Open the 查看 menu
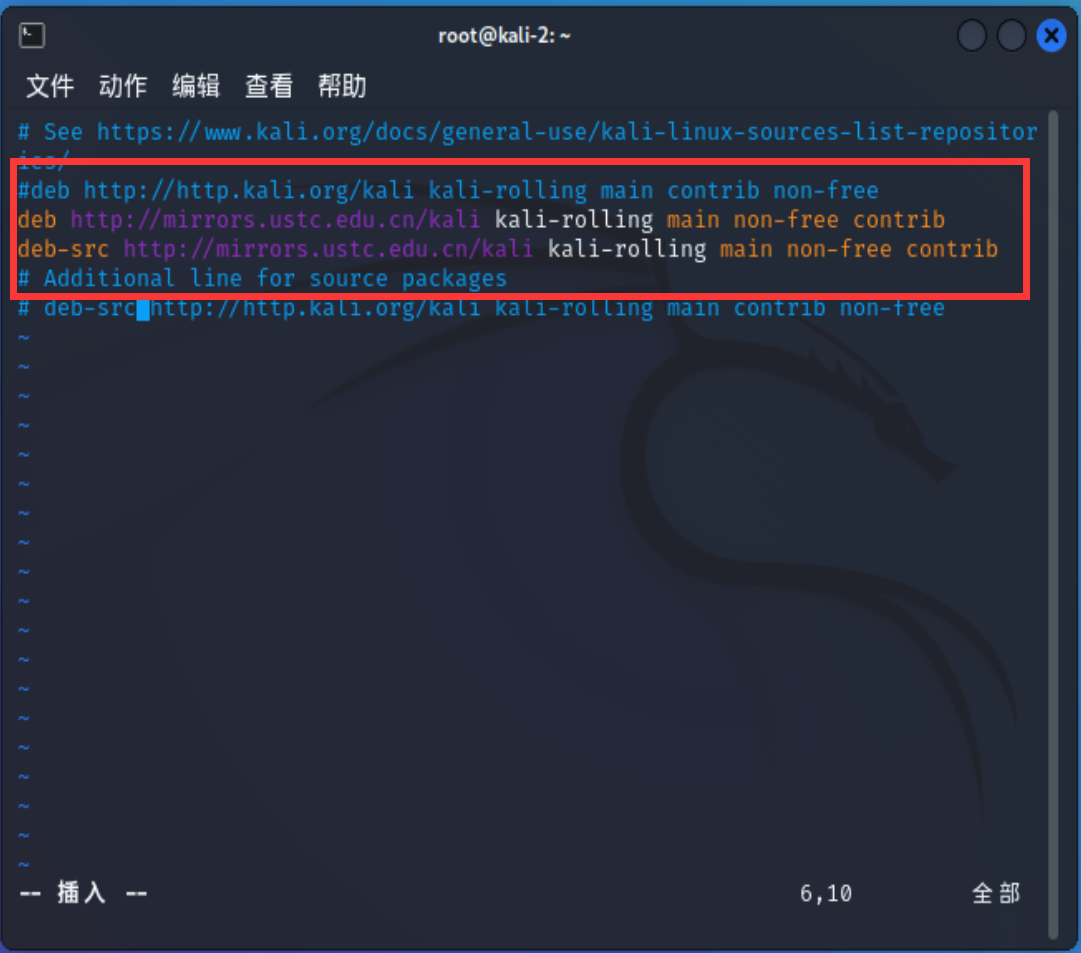Viewport: 1081px width, 953px height. click(x=268, y=86)
